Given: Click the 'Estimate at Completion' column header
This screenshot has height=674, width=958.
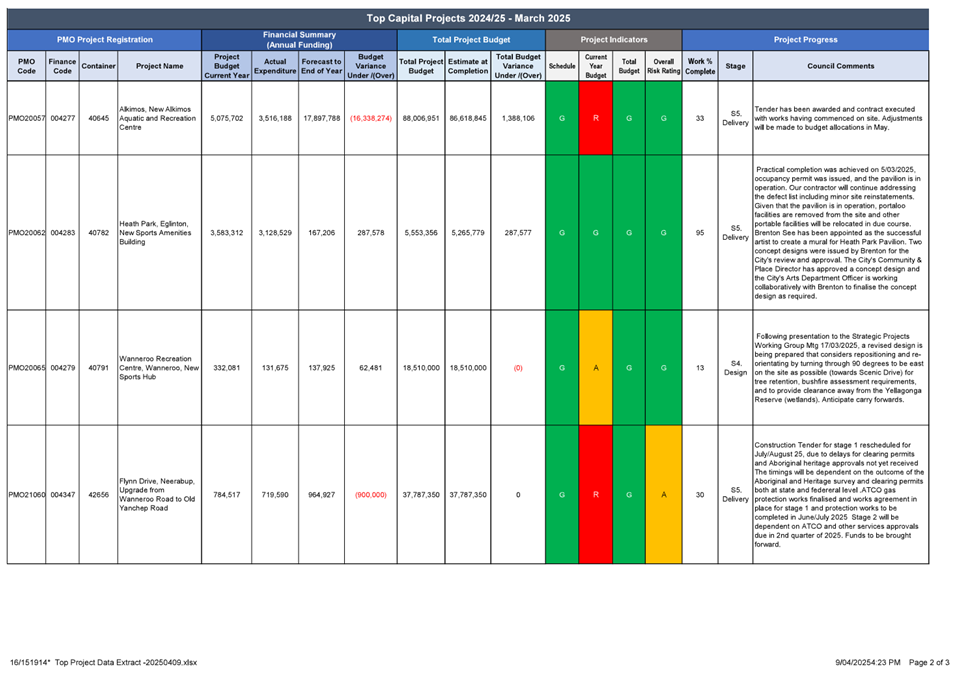Looking at the screenshot, I should click(468, 66).
